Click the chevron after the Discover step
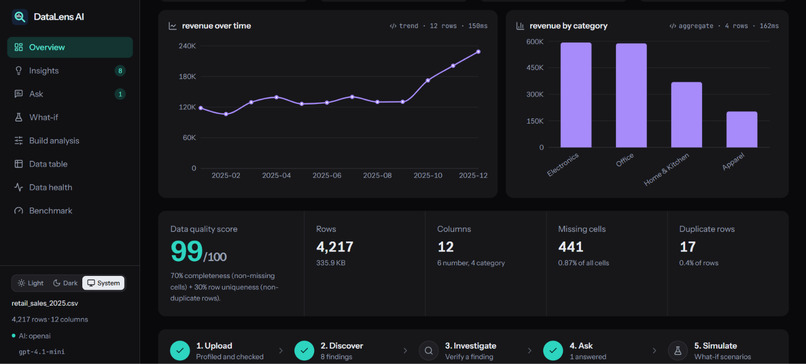 point(405,351)
